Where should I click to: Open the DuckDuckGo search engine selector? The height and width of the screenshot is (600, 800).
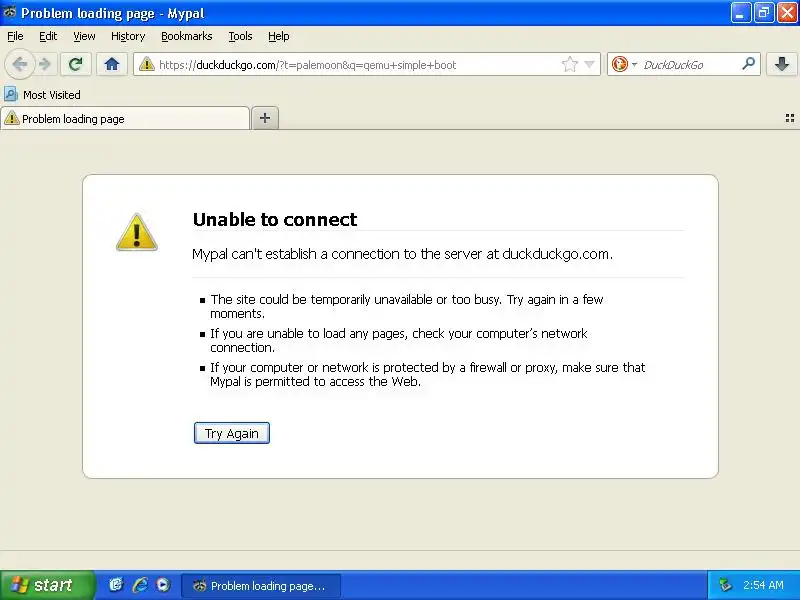pos(624,64)
